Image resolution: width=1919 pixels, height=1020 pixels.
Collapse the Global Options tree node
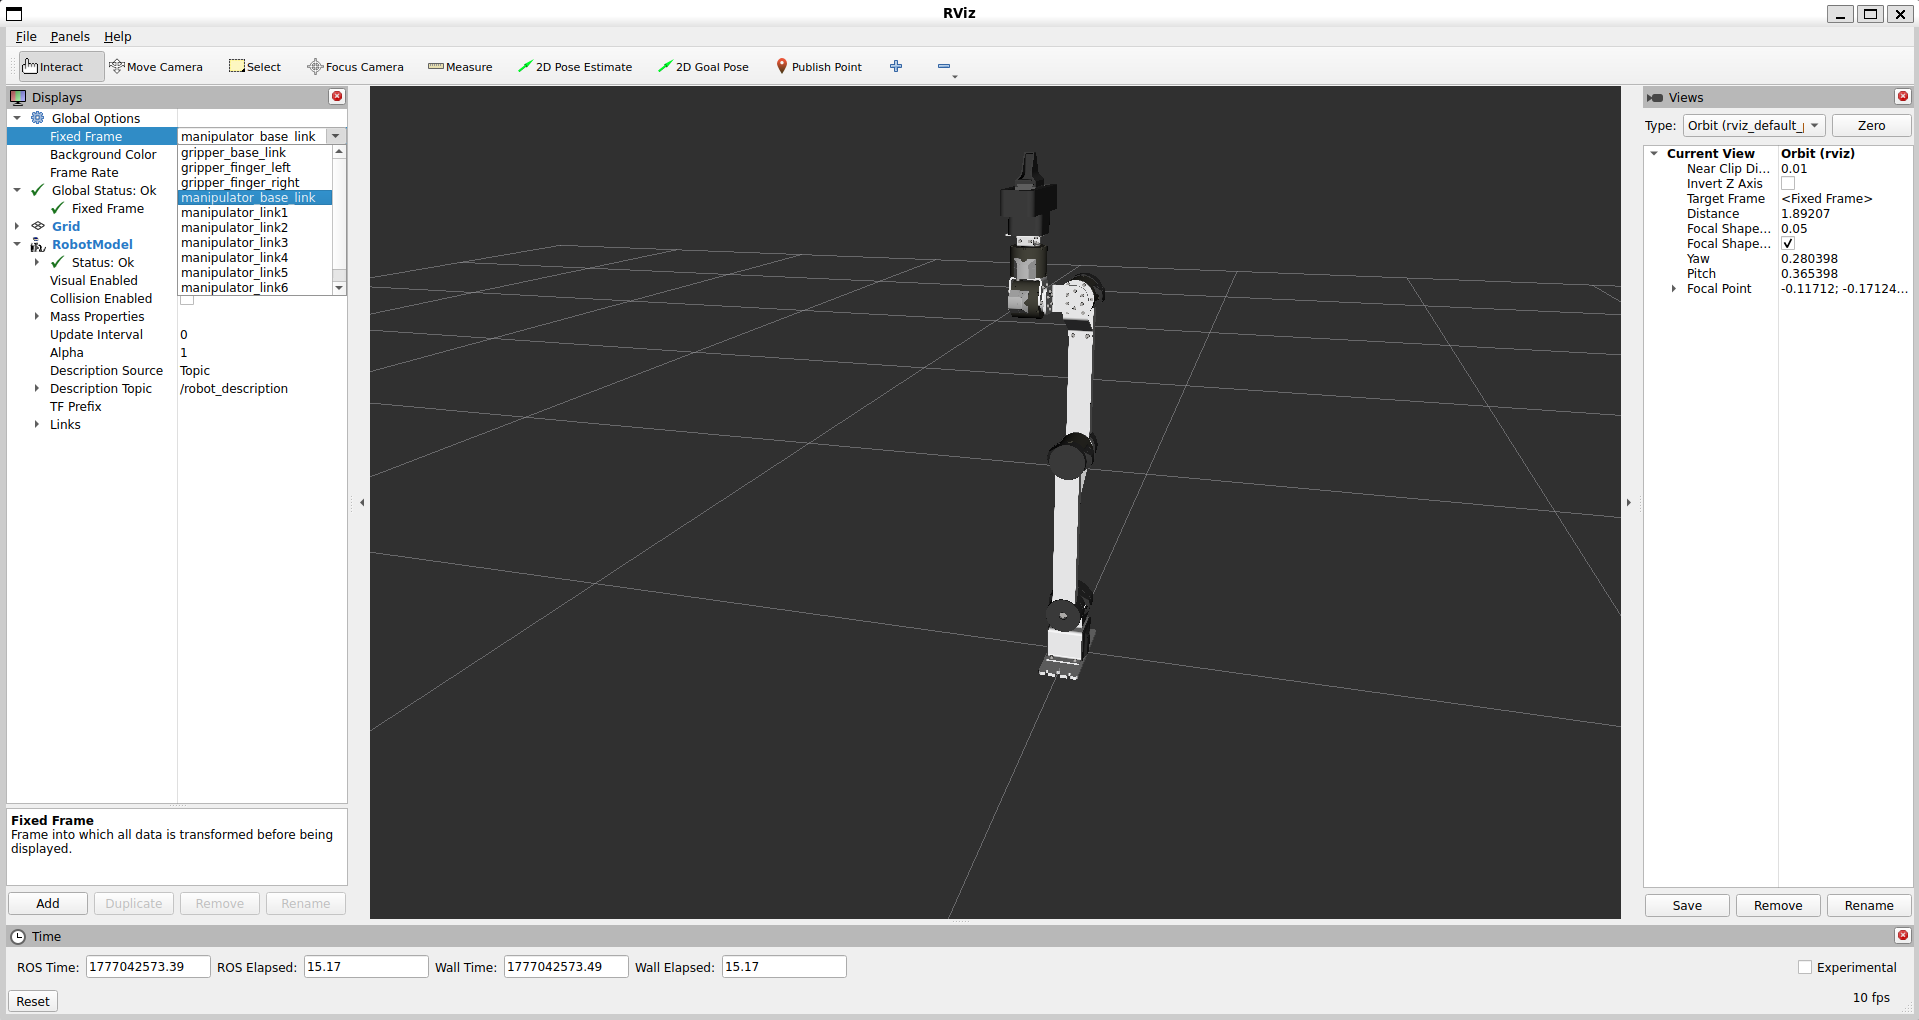[x=17, y=118]
